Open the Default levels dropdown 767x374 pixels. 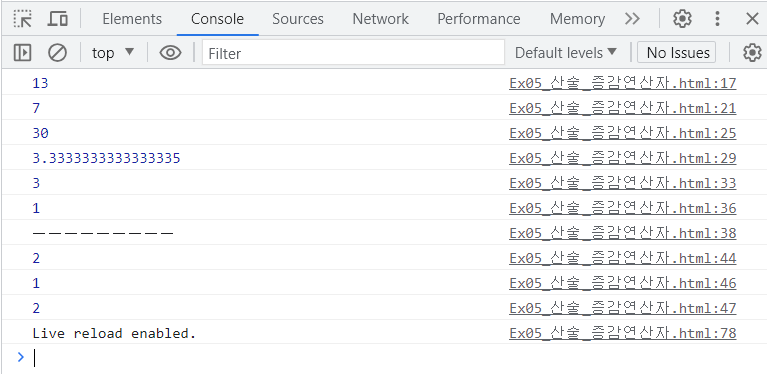566,52
